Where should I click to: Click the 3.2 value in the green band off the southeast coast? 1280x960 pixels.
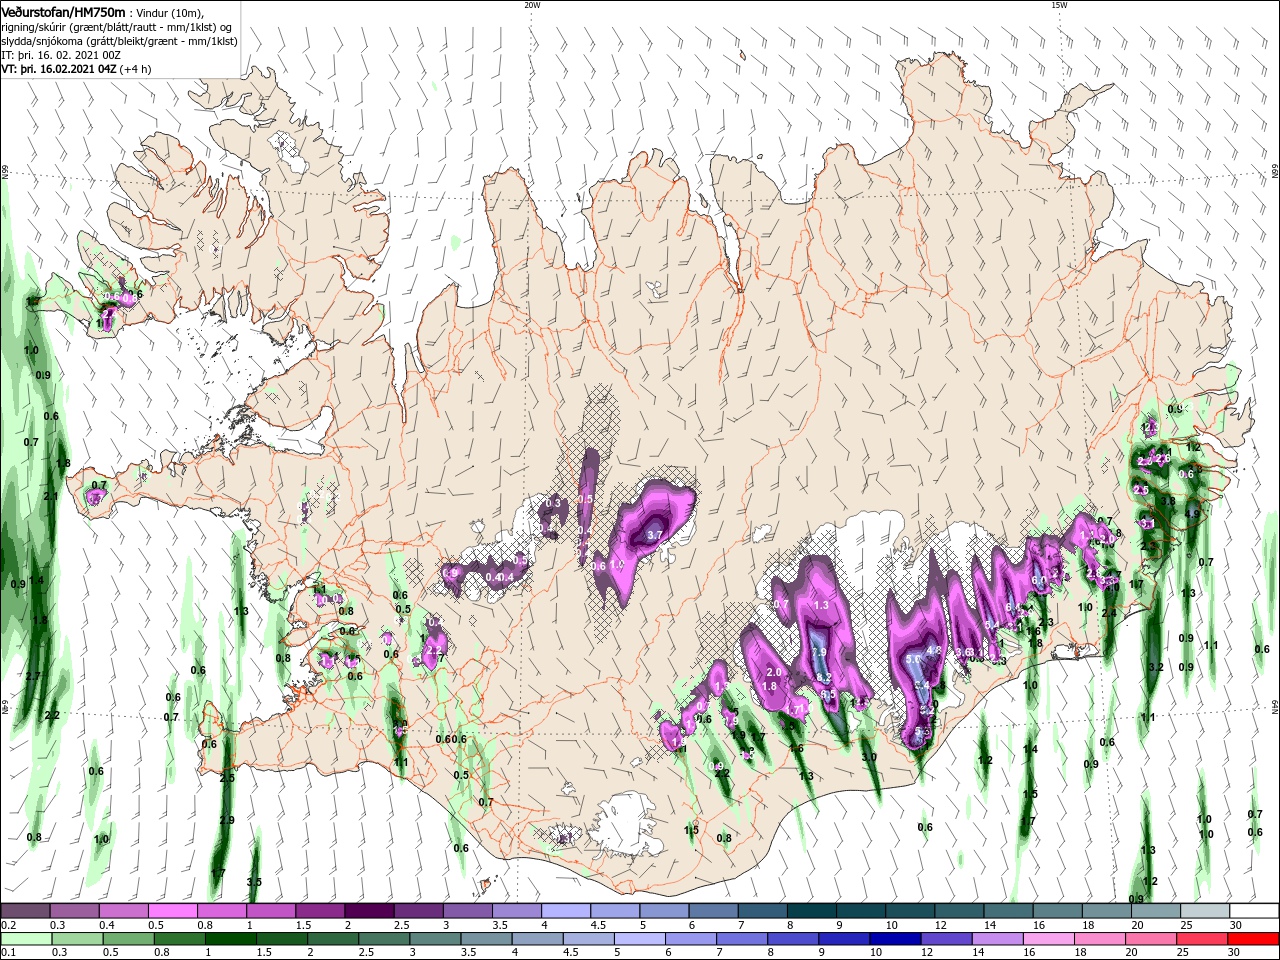tap(1157, 667)
